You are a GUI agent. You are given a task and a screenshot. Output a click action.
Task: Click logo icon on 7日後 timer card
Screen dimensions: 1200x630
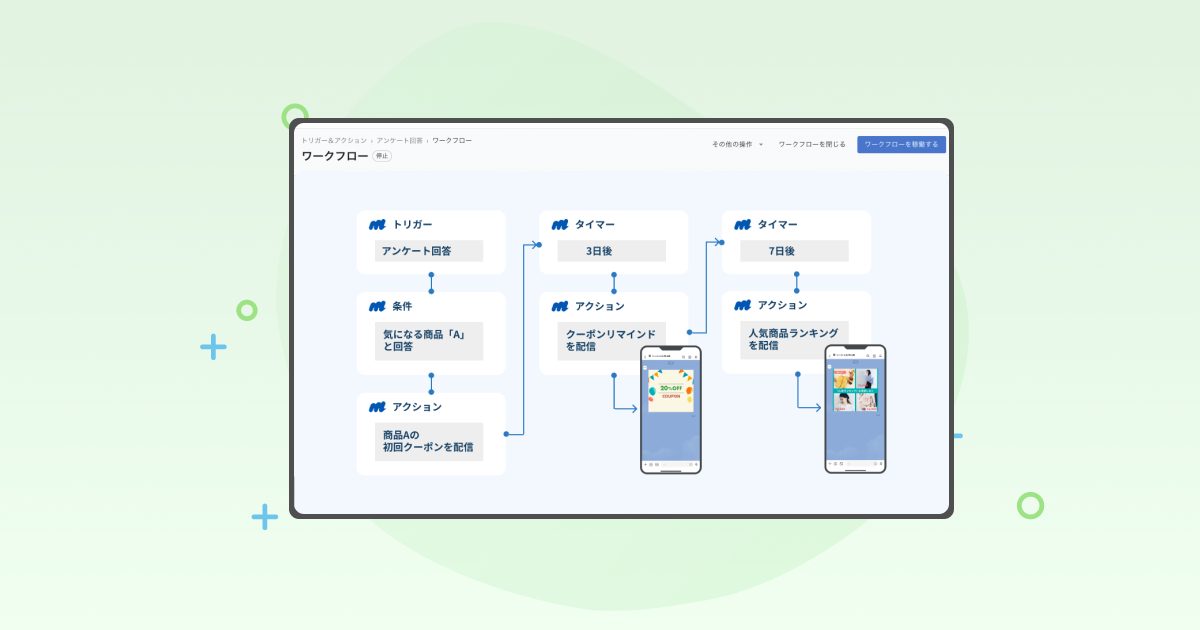tap(743, 225)
